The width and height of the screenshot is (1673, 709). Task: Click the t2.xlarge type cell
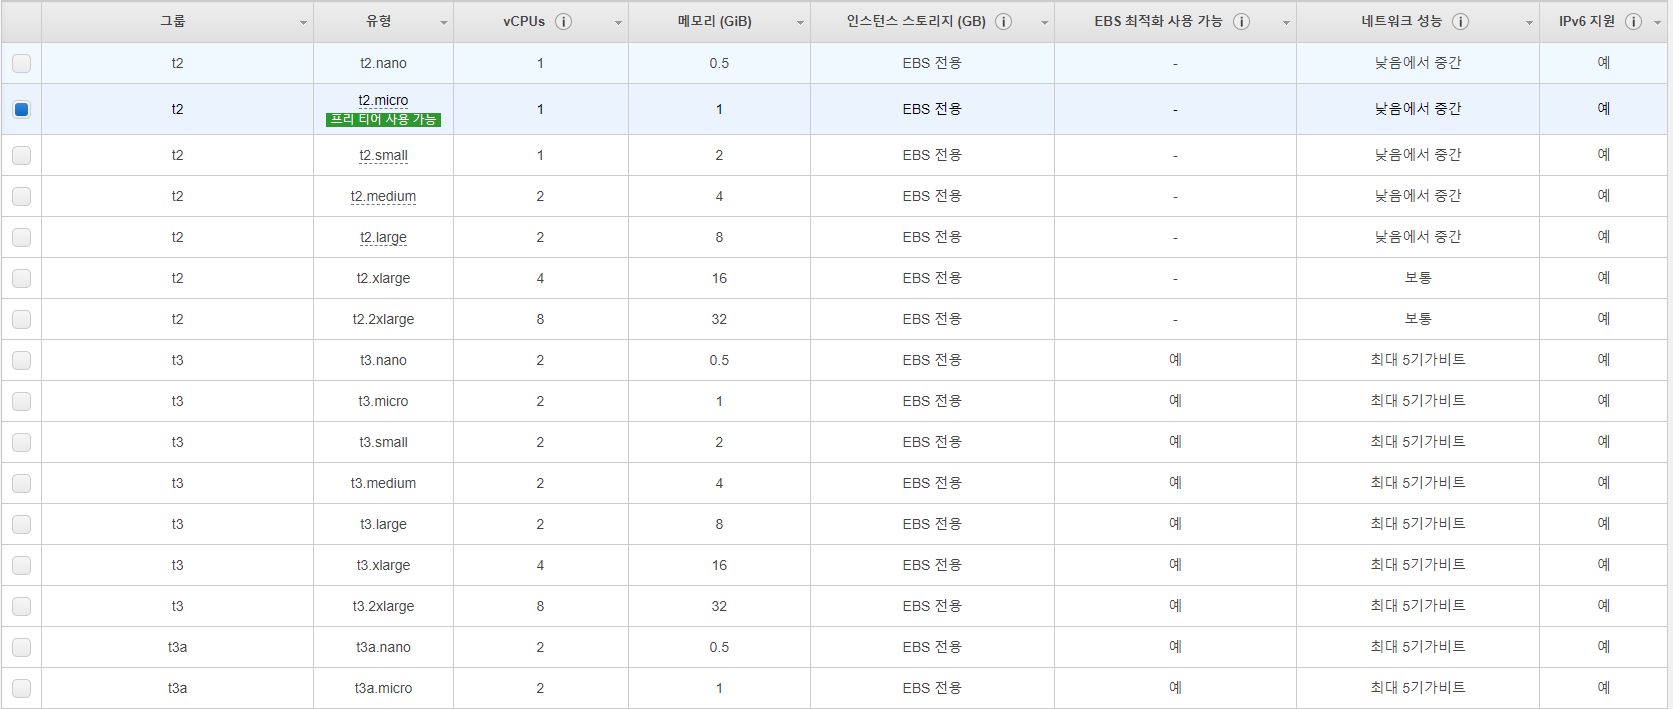pos(383,278)
